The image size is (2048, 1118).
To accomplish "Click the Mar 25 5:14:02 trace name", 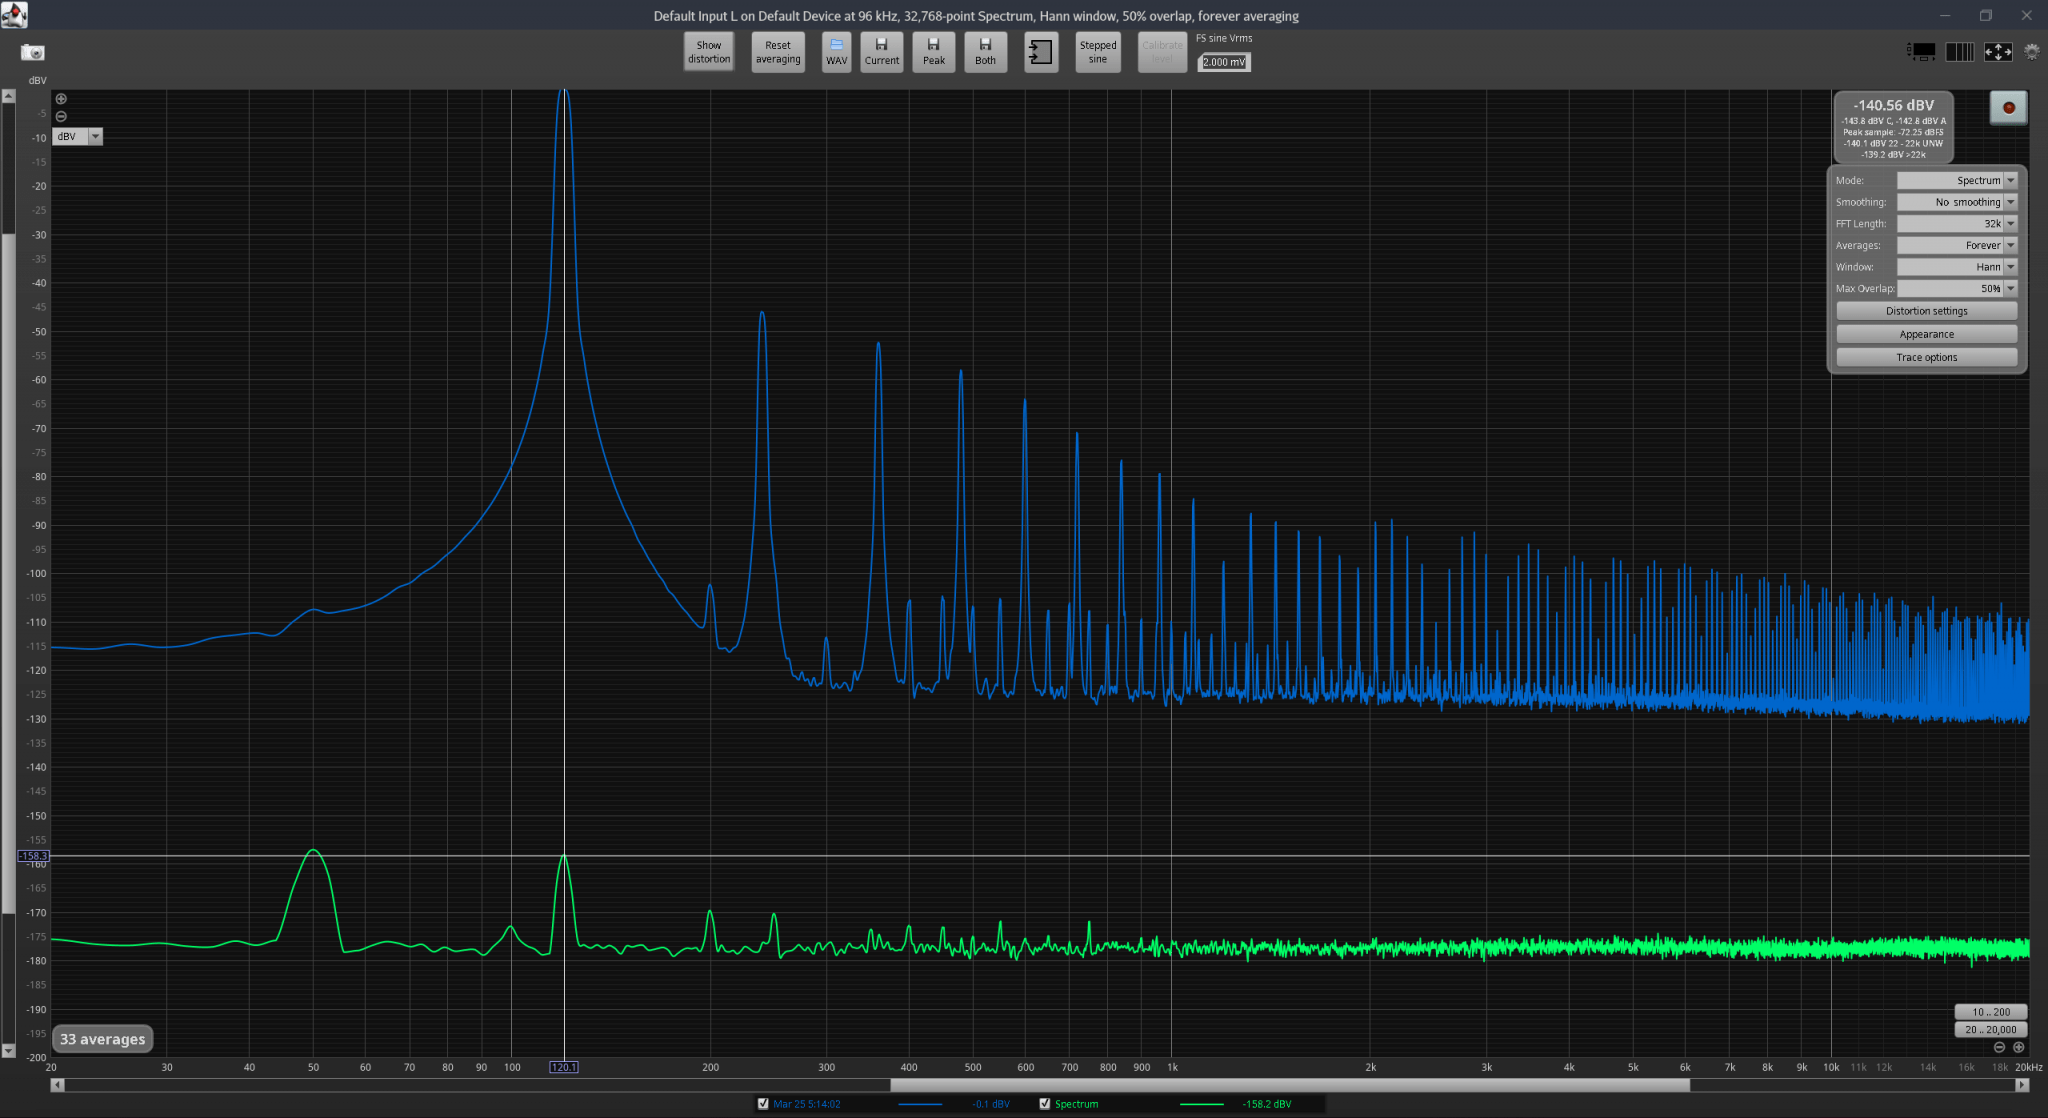I will 806,1104.
